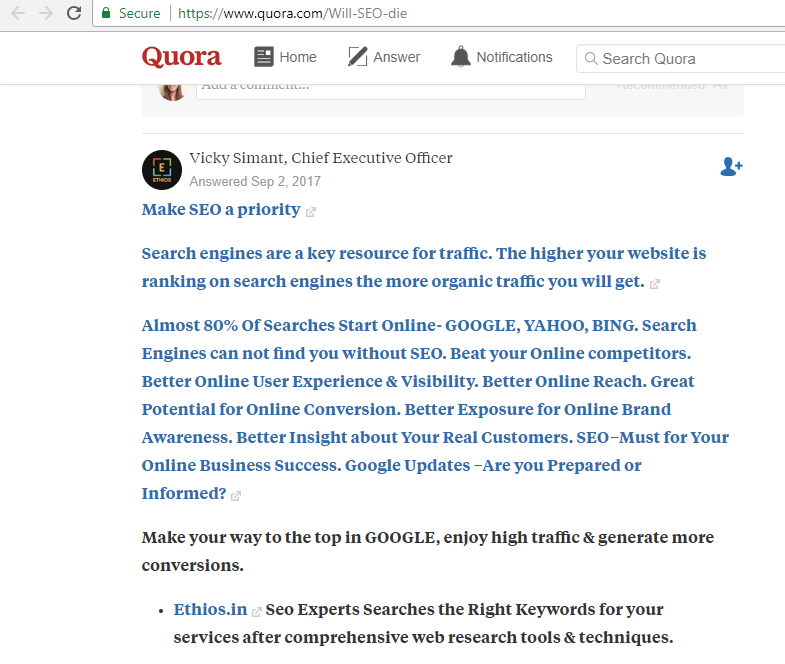Image resolution: width=785 pixels, height=664 pixels.
Task: Open the Notifications bell tab
Action: tap(502, 57)
